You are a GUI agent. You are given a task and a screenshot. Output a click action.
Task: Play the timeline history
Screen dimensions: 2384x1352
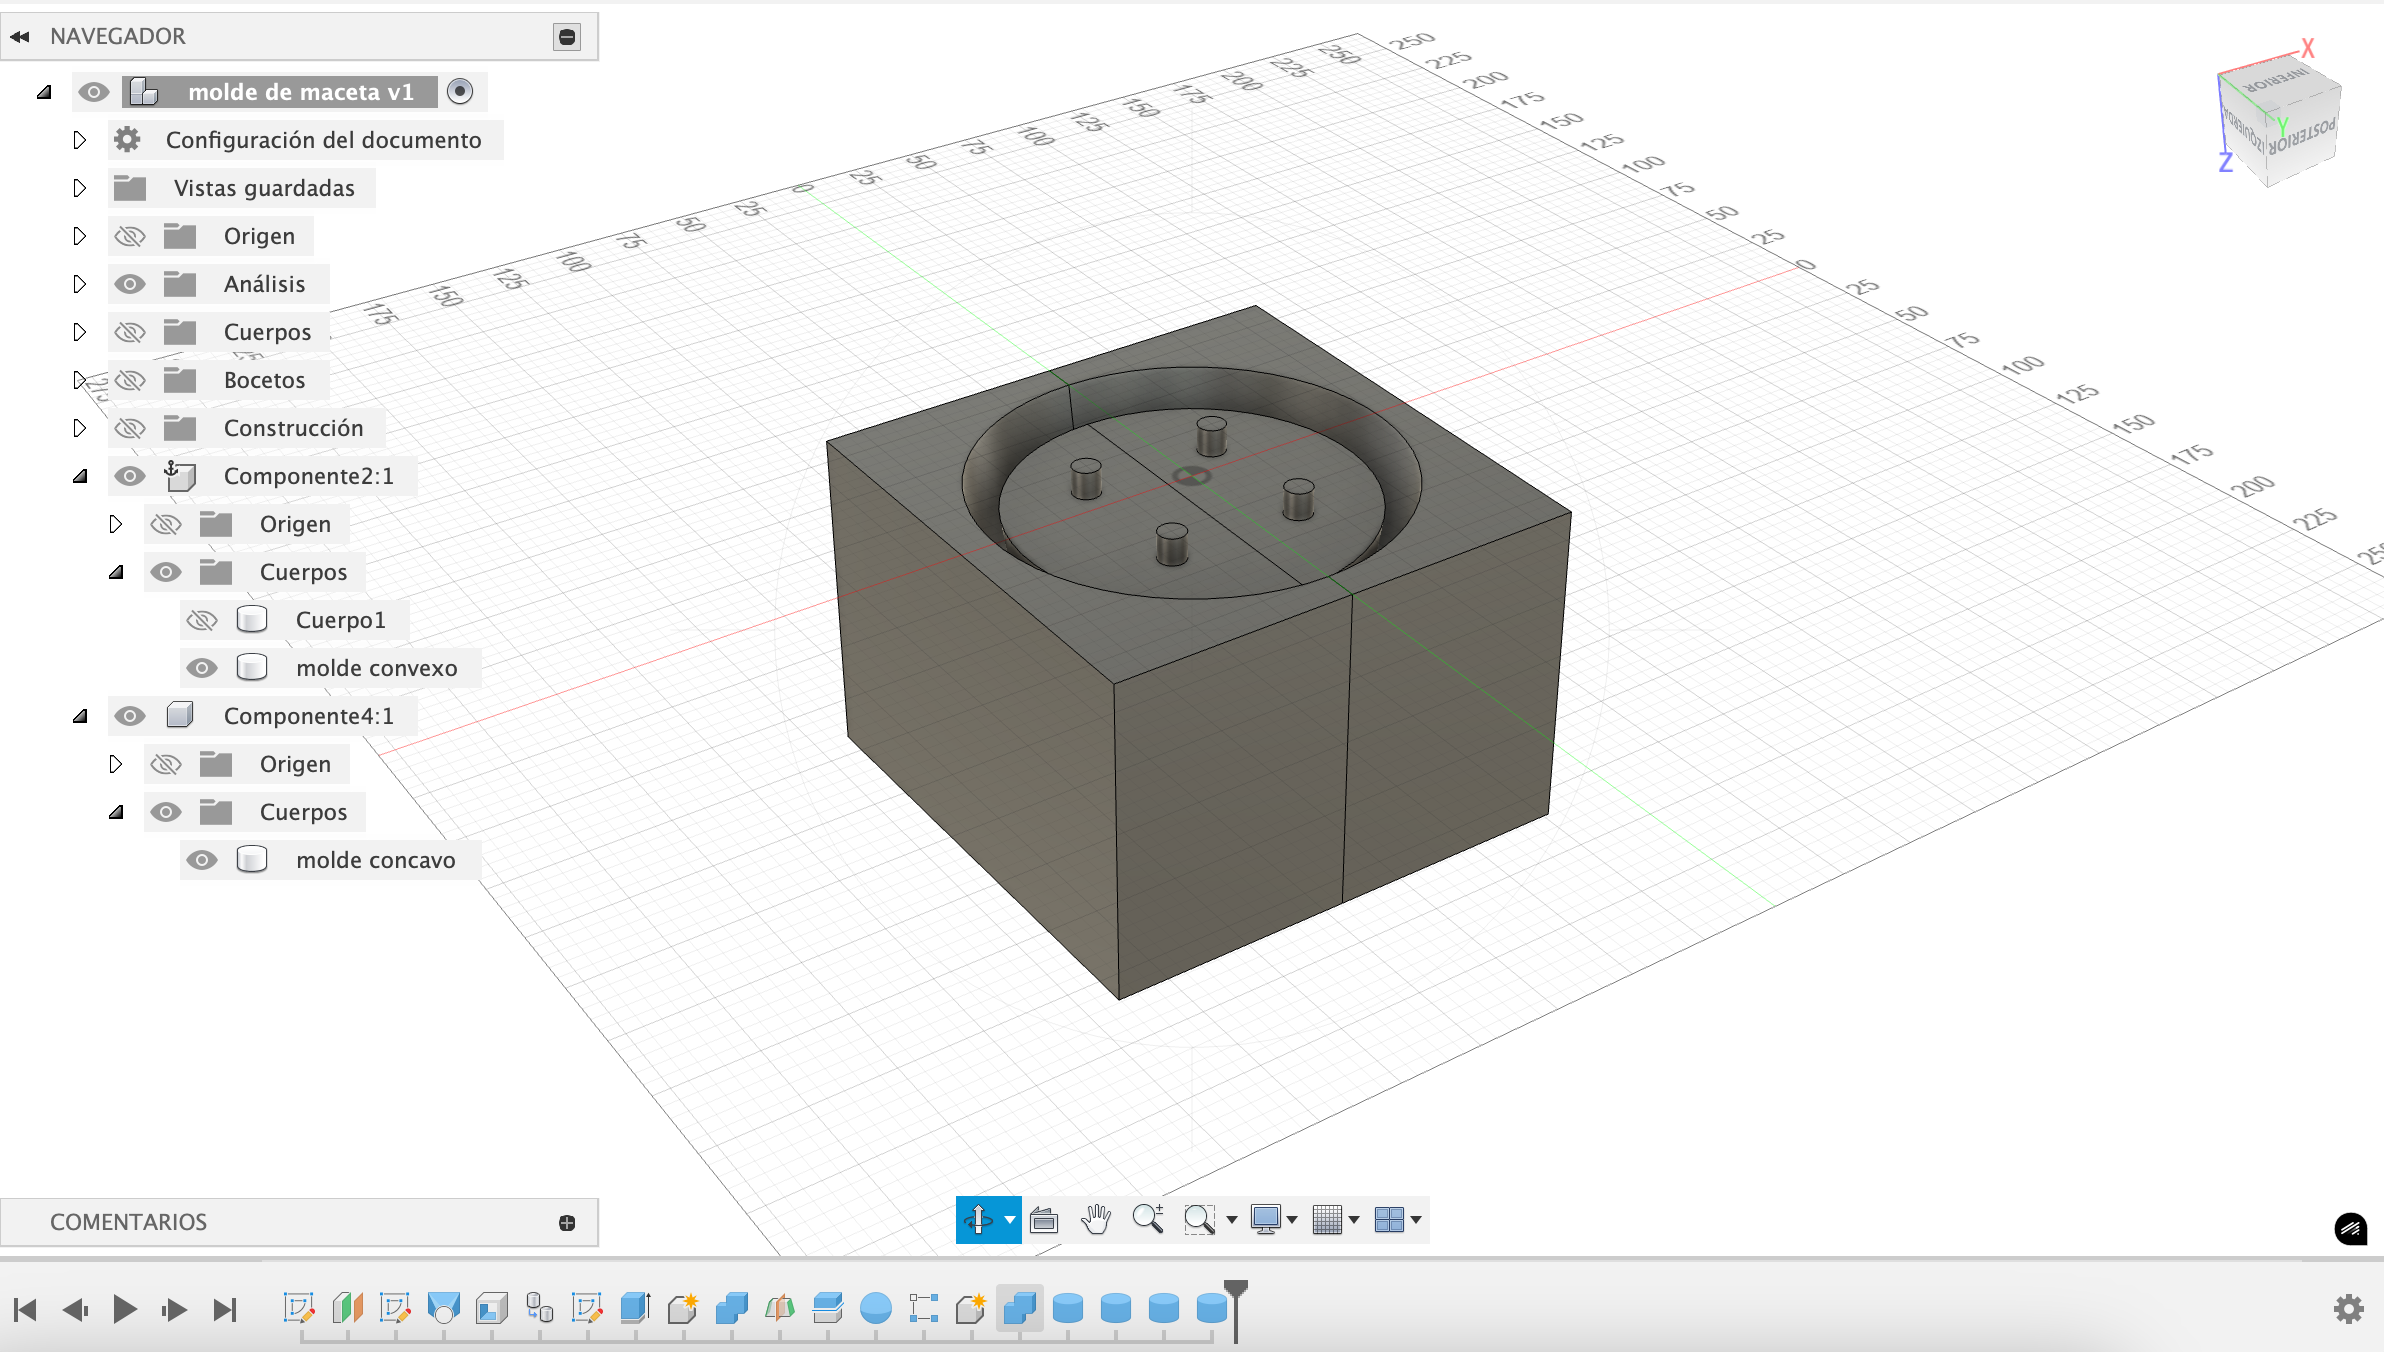125,1309
